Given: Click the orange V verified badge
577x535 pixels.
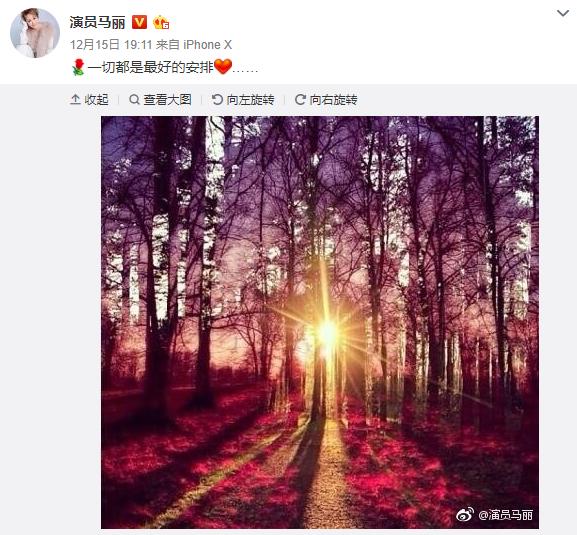Looking at the screenshot, I should [139, 22].
